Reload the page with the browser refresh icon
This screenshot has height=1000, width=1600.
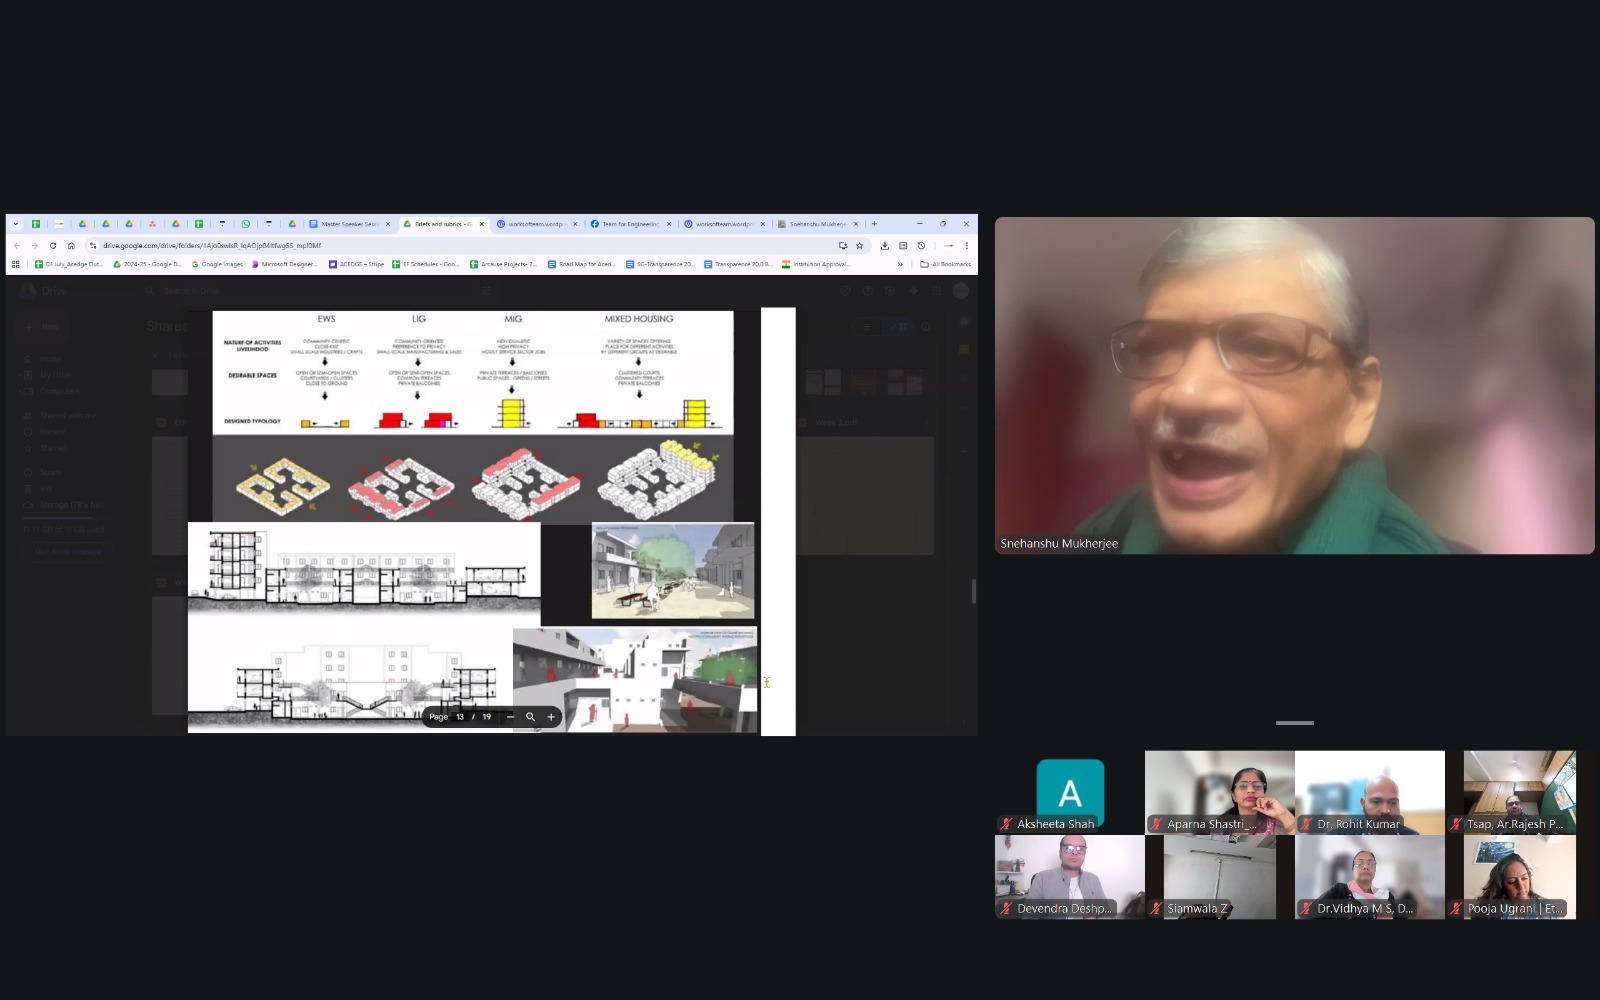coord(53,246)
